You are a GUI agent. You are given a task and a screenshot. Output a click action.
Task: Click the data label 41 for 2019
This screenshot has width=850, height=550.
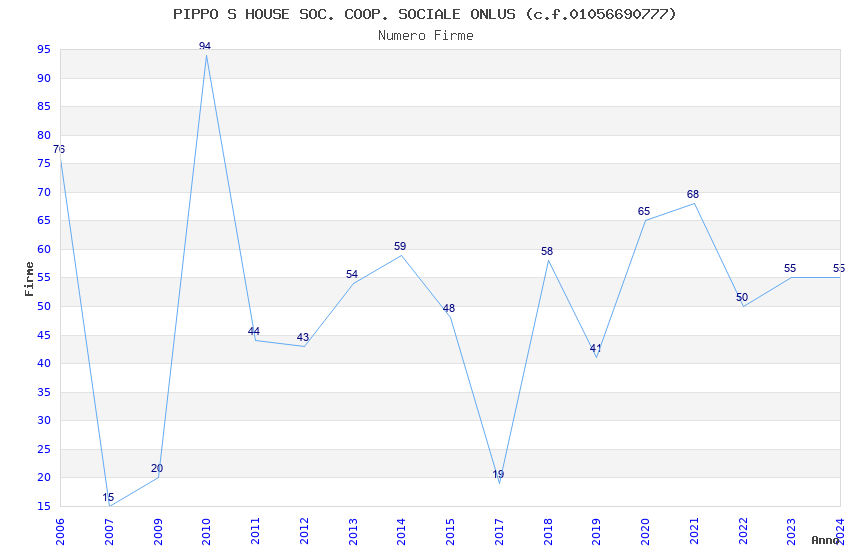tap(596, 348)
